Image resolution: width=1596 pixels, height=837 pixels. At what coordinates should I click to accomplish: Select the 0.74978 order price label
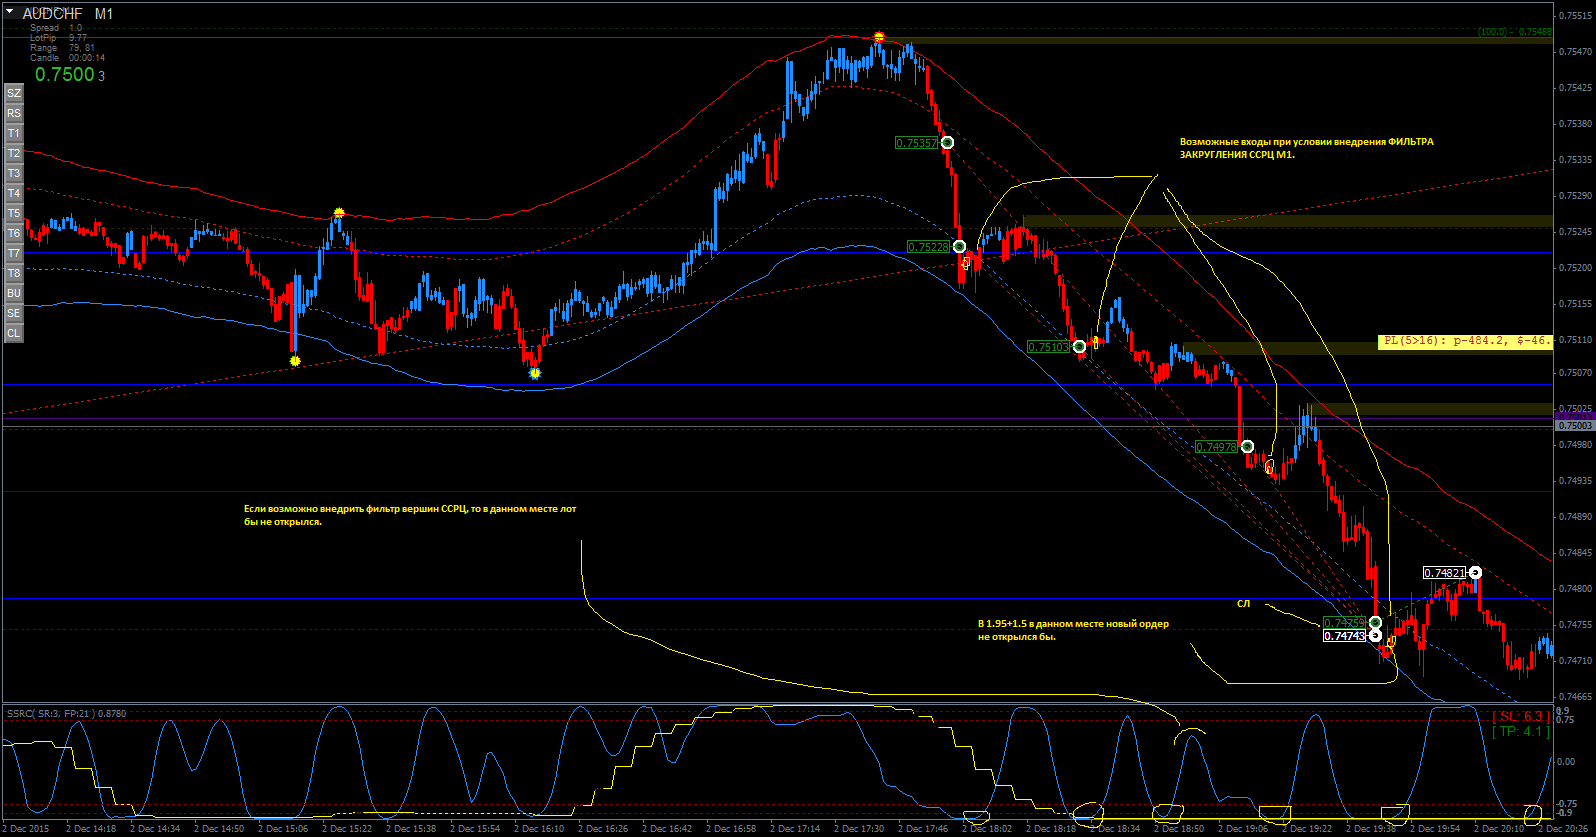click(1217, 447)
